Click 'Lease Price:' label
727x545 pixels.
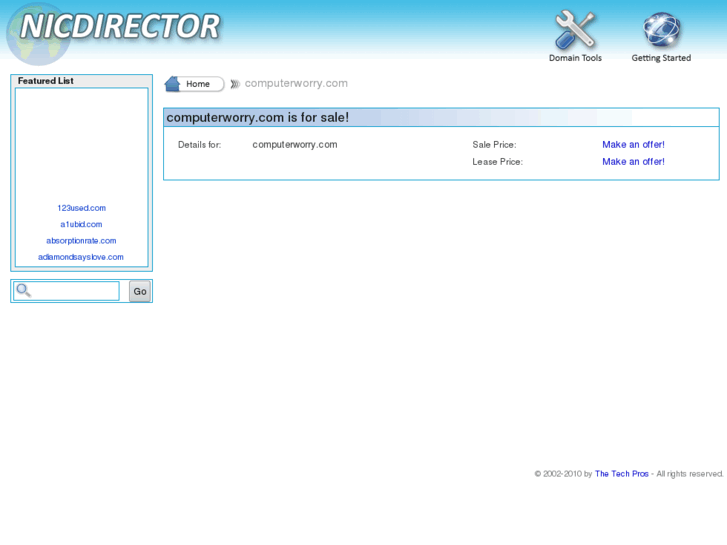[x=497, y=162]
